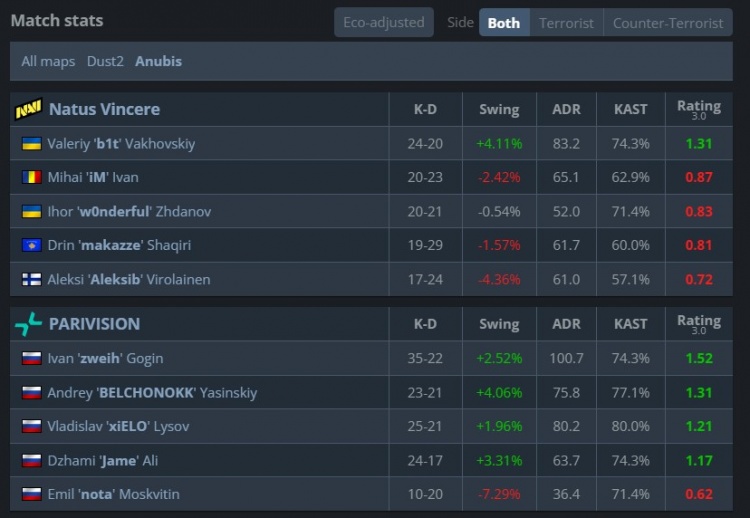Click the Finnish flag beside Aleksib
This screenshot has height=518, width=750.
pyautogui.click(x=31, y=280)
